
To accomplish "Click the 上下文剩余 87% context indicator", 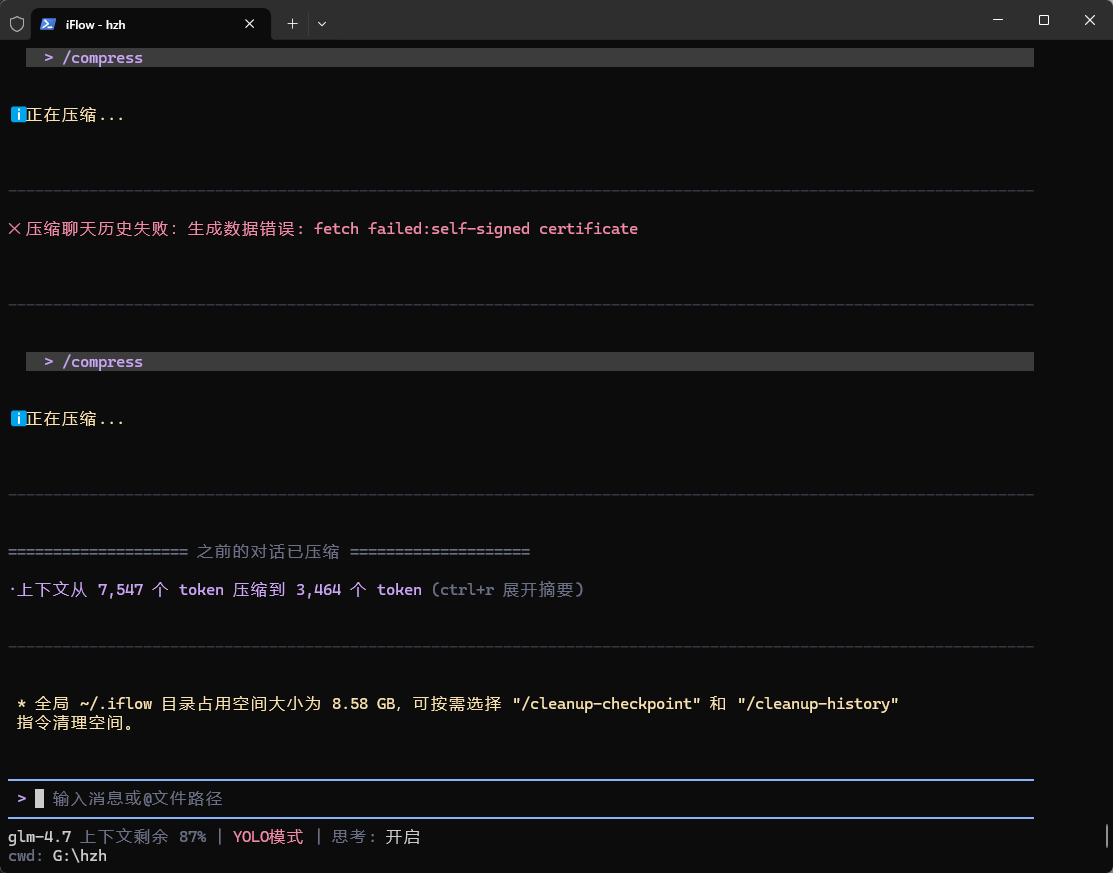I will (x=144, y=837).
